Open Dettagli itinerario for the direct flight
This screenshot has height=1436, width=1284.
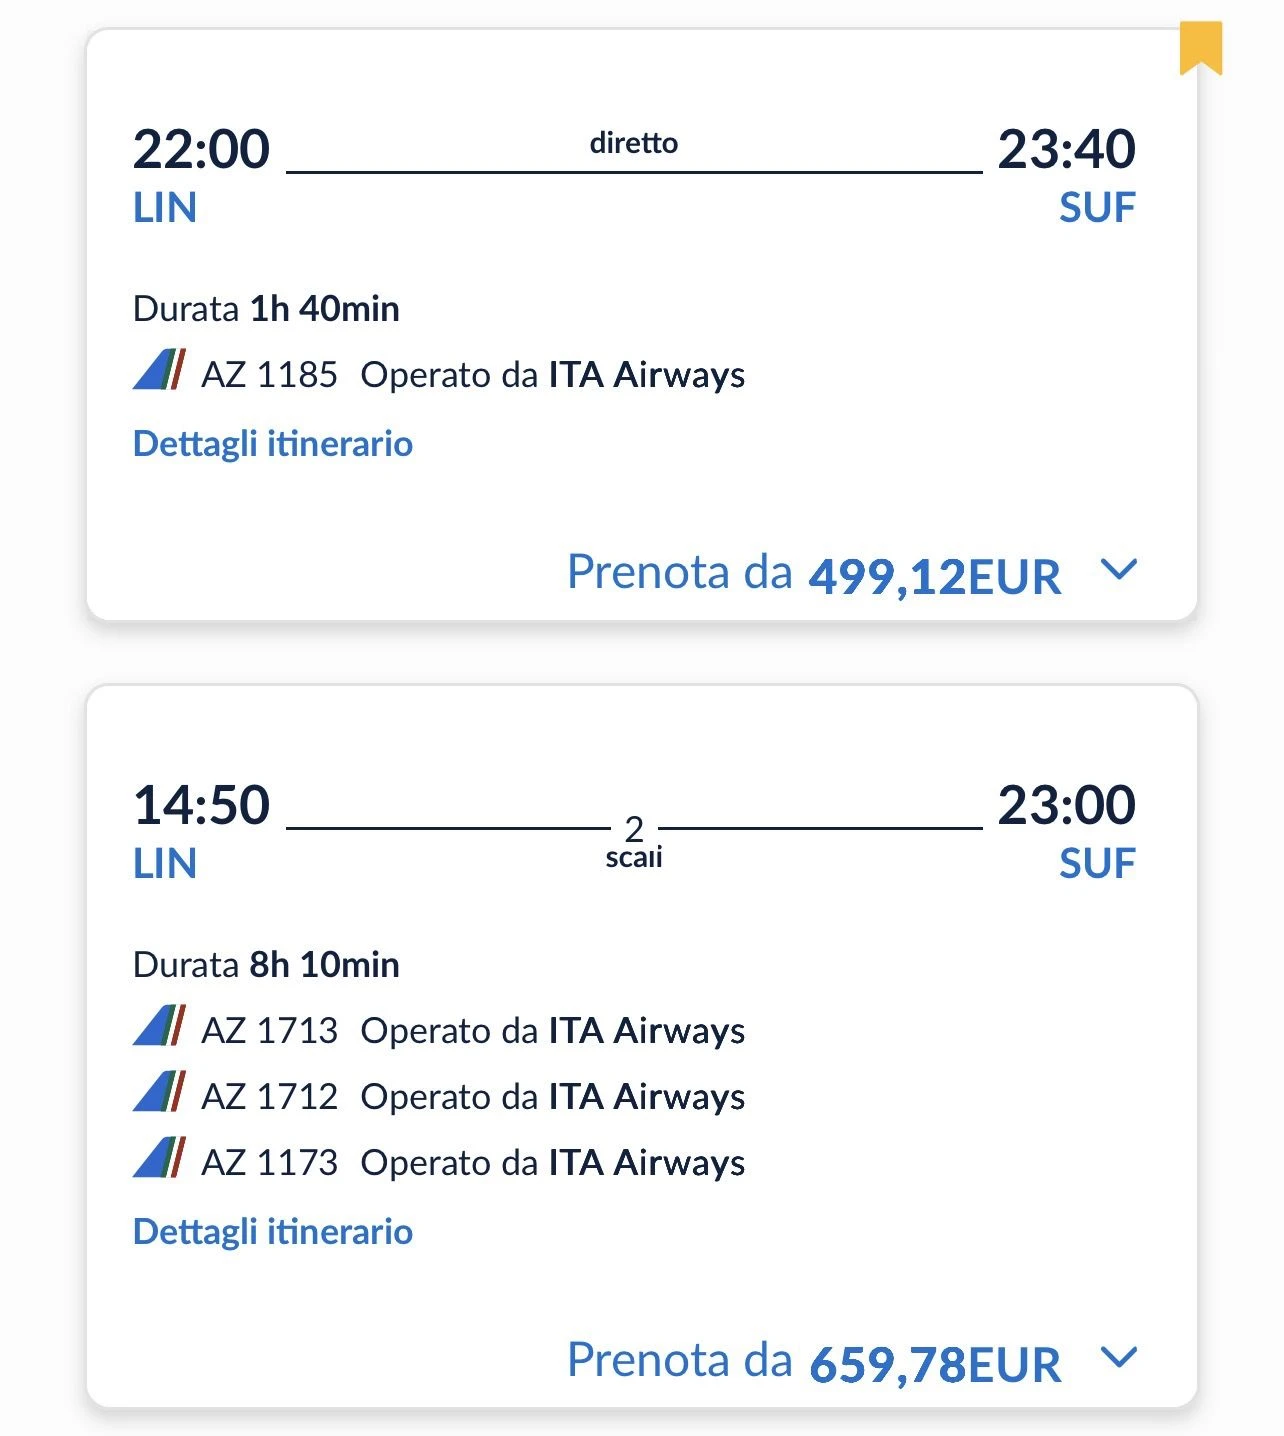click(272, 443)
